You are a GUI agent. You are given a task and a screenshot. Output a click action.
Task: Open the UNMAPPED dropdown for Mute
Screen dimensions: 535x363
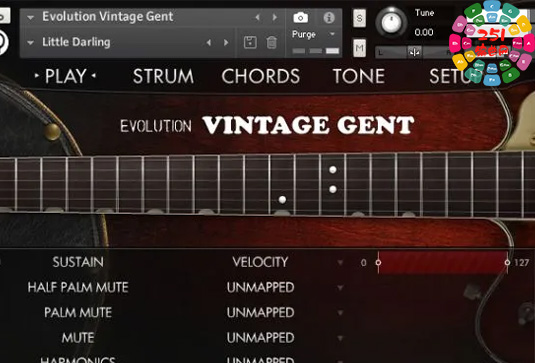tap(340, 338)
